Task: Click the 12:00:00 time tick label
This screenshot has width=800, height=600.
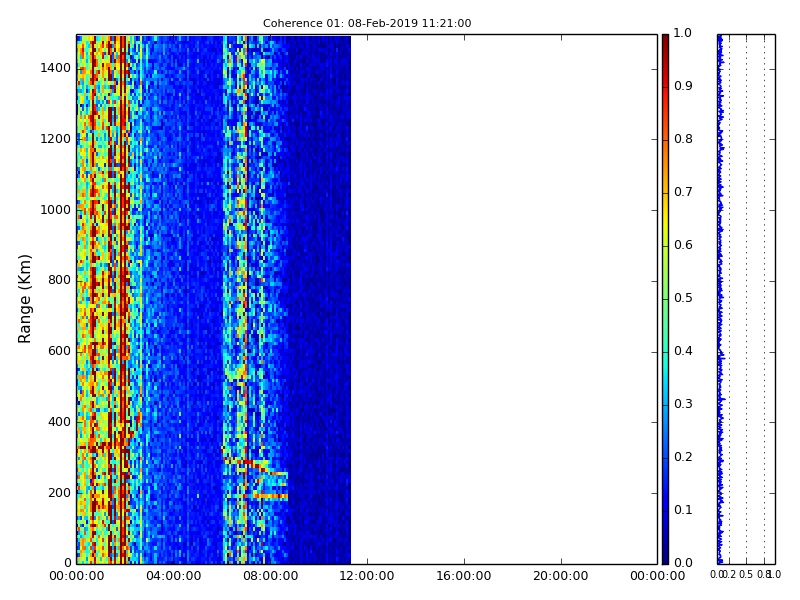Action: click(x=367, y=576)
